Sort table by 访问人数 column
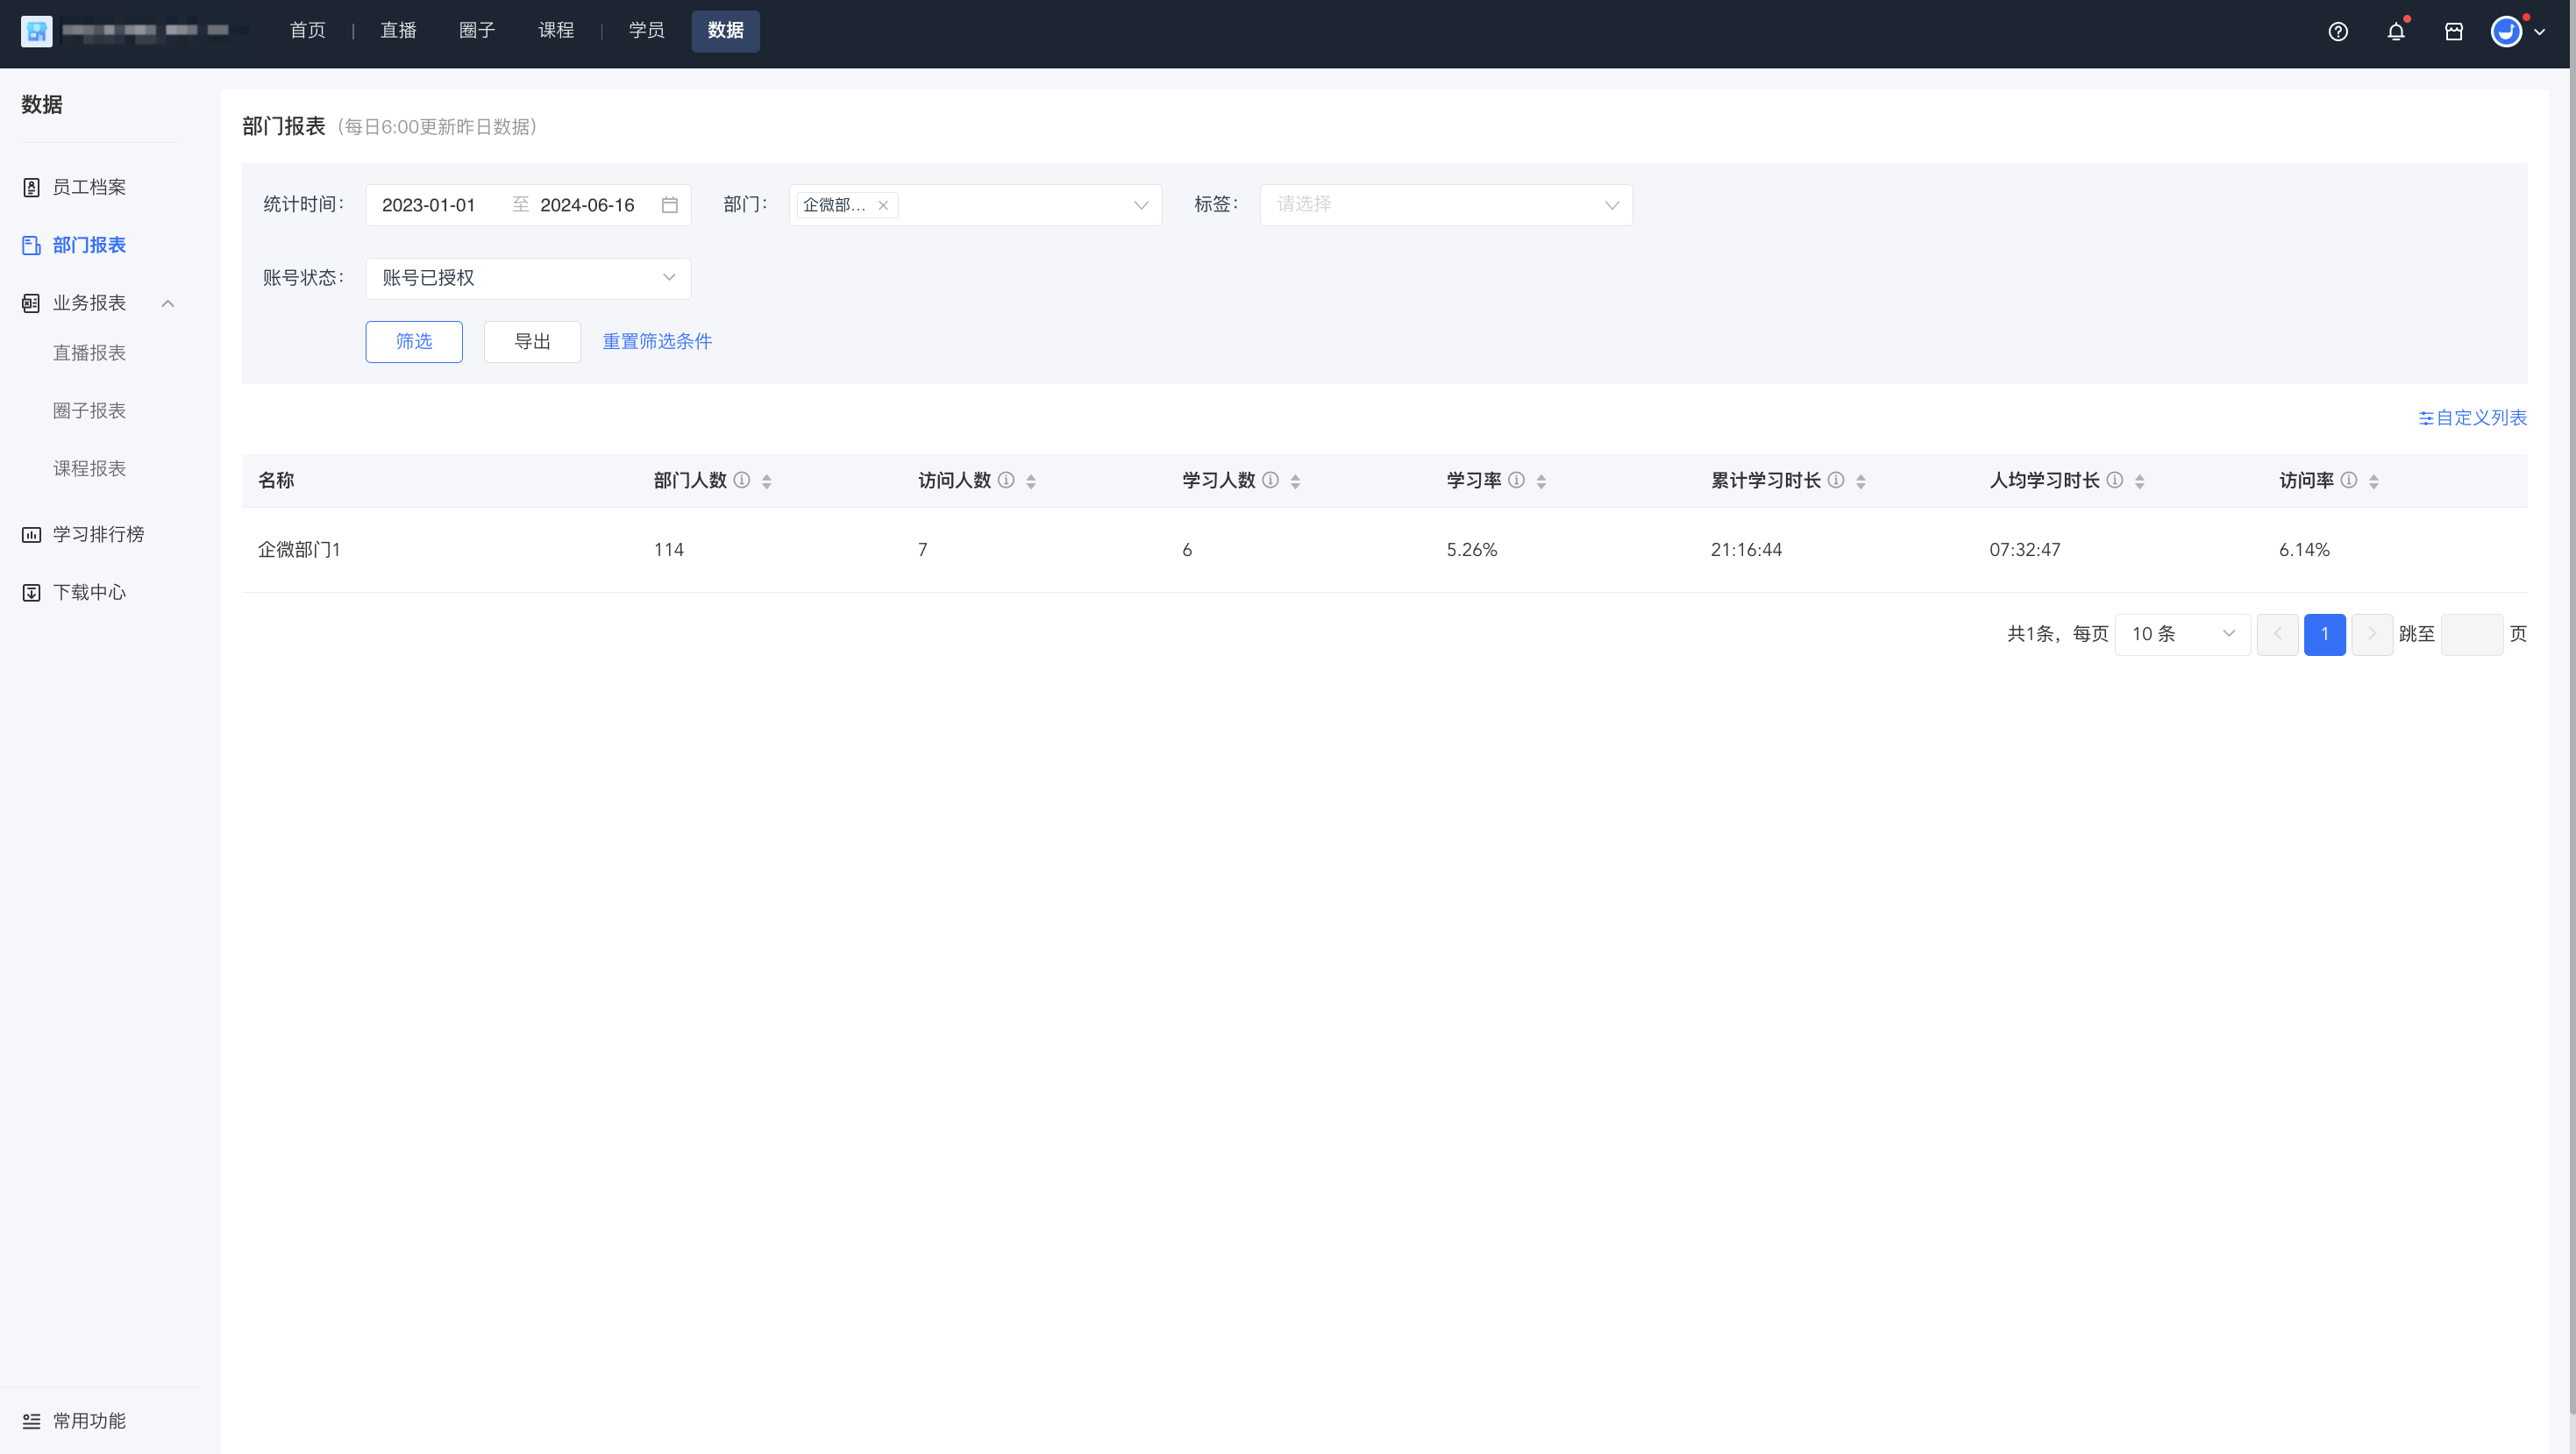This screenshot has height=1454, width=2576. pyautogui.click(x=1031, y=481)
